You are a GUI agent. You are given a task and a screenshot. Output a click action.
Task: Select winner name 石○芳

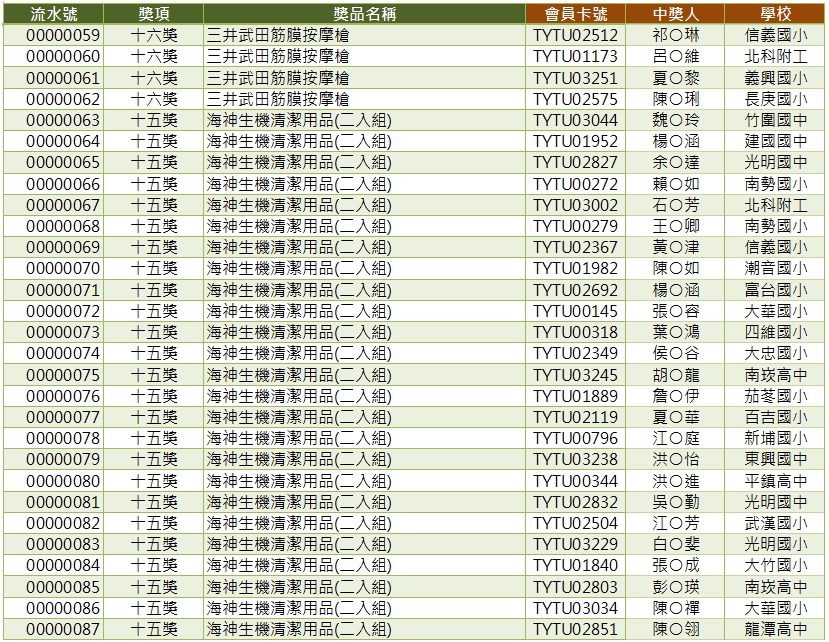(x=676, y=205)
